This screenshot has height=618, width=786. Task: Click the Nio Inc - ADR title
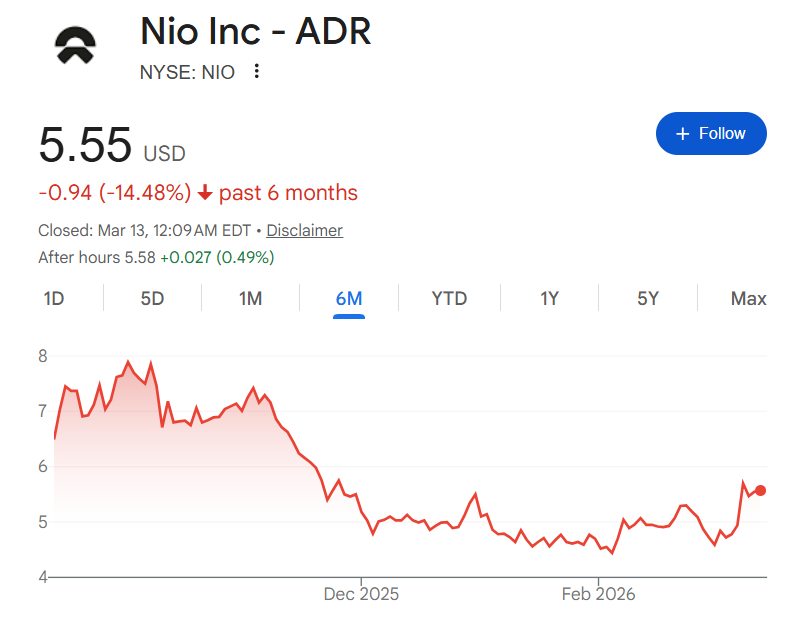coord(255,32)
